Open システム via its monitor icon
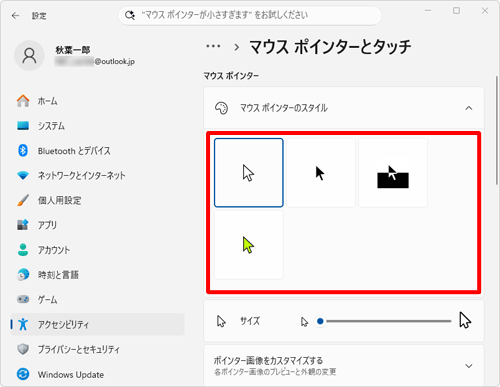500x387 pixels. 23,126
